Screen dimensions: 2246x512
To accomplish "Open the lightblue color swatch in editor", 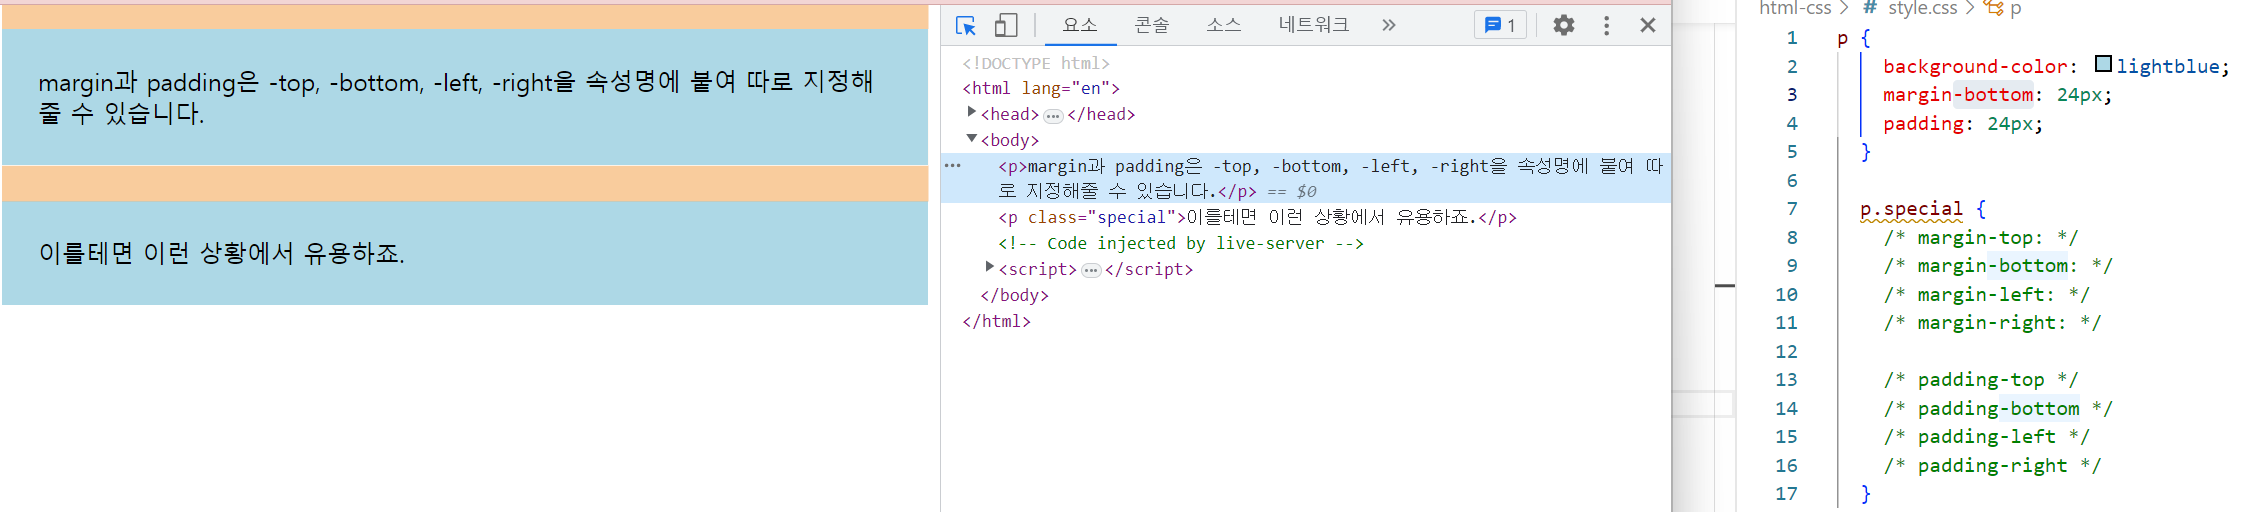I will 2103,65.
